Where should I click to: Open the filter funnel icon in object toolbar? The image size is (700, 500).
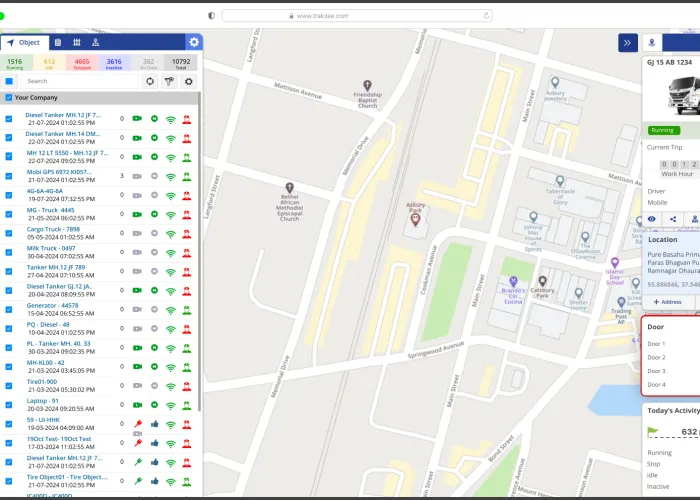click(x=169, y=81)
